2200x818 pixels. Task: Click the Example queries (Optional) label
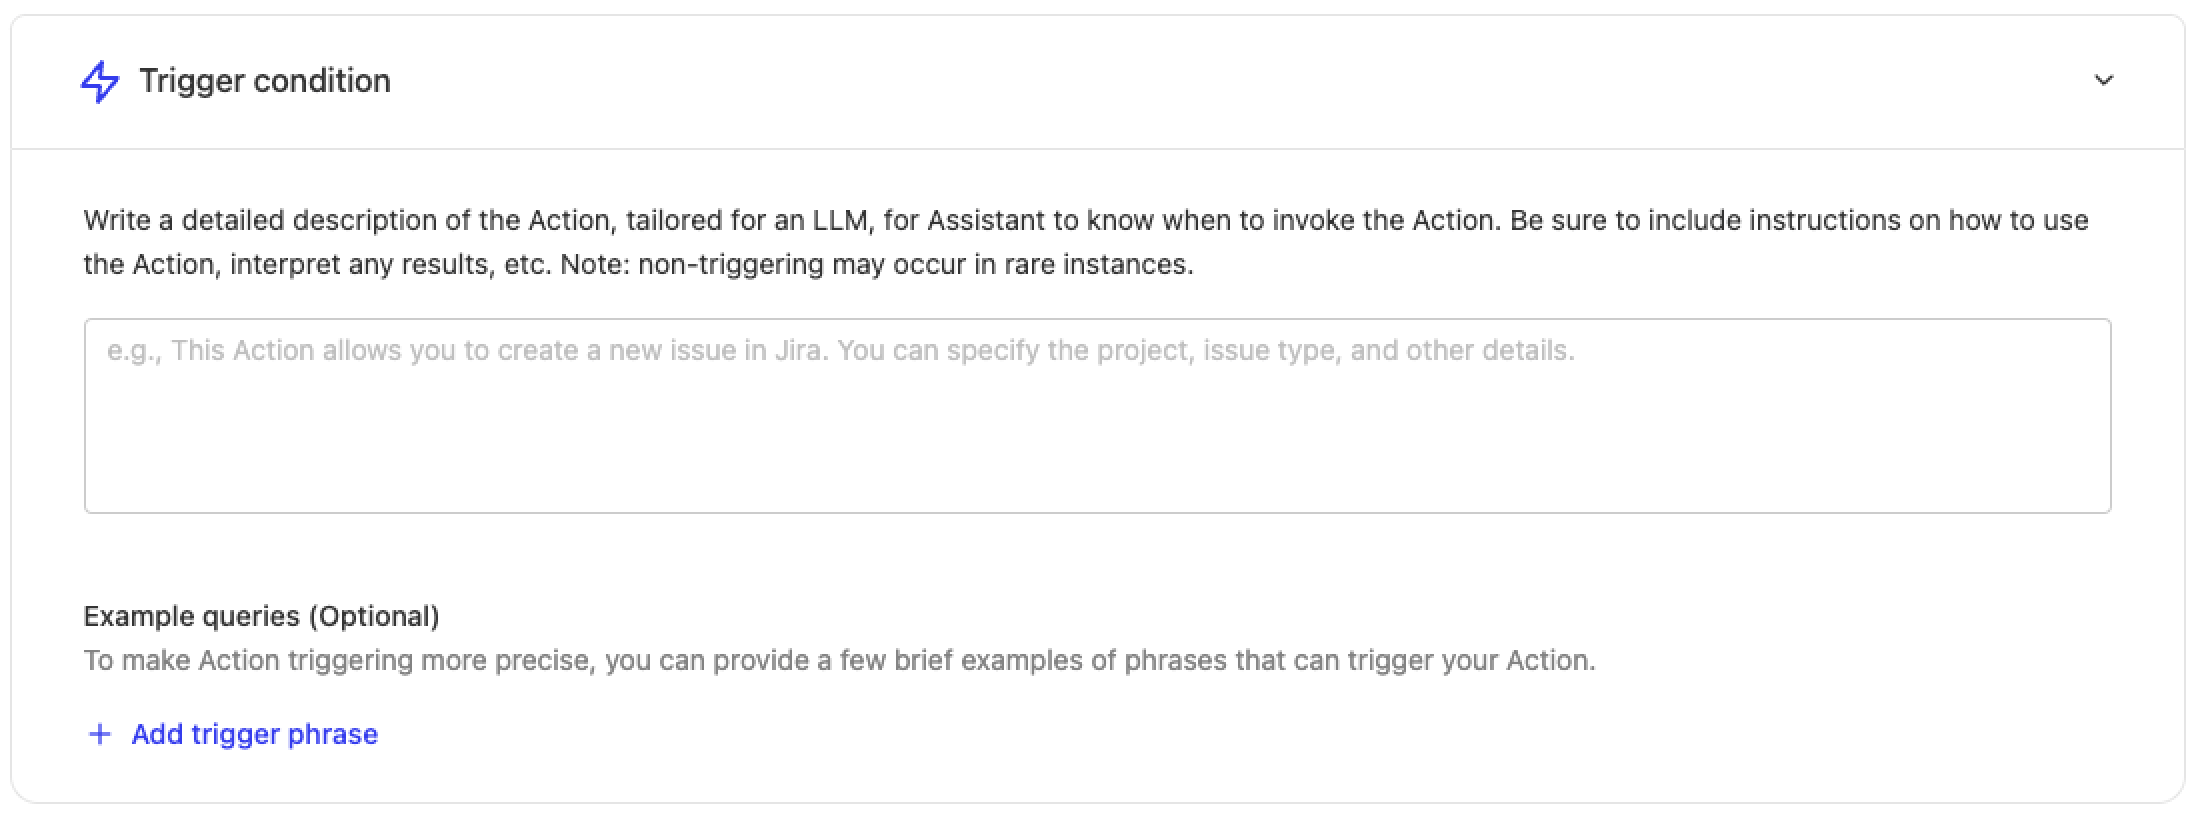(261, 616)
